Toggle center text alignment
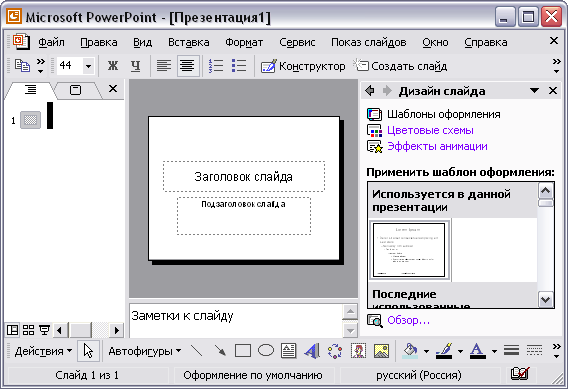Image resolution: width=568 pixels, height=389 pixels. 188,66
